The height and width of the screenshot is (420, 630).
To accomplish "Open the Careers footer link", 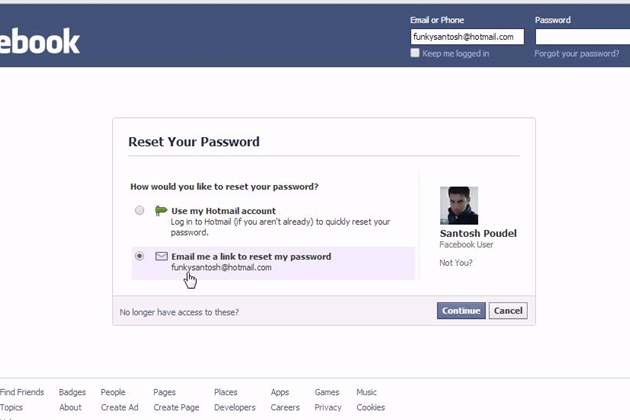I will pos(285,408).
